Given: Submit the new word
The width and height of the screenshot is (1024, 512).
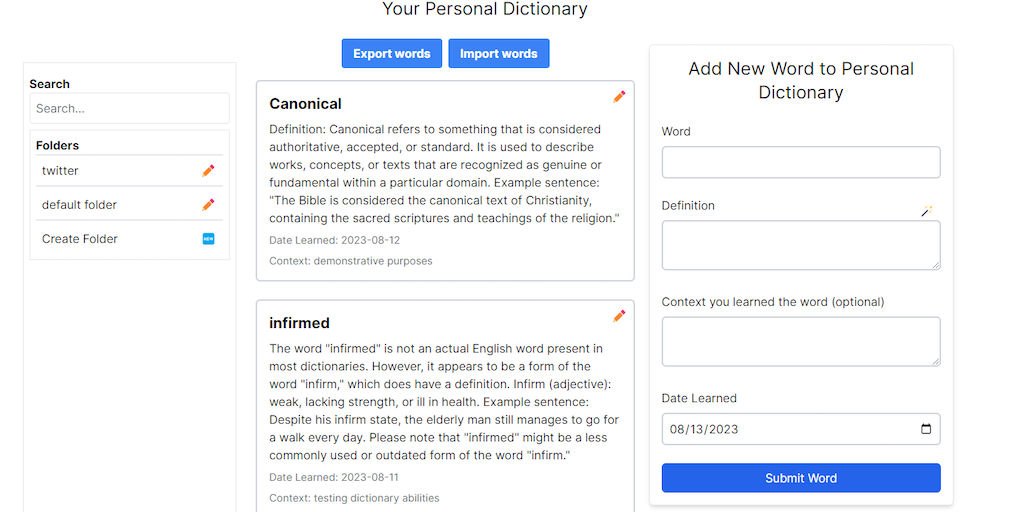Looking at the screenshot, I should (800, 478).
